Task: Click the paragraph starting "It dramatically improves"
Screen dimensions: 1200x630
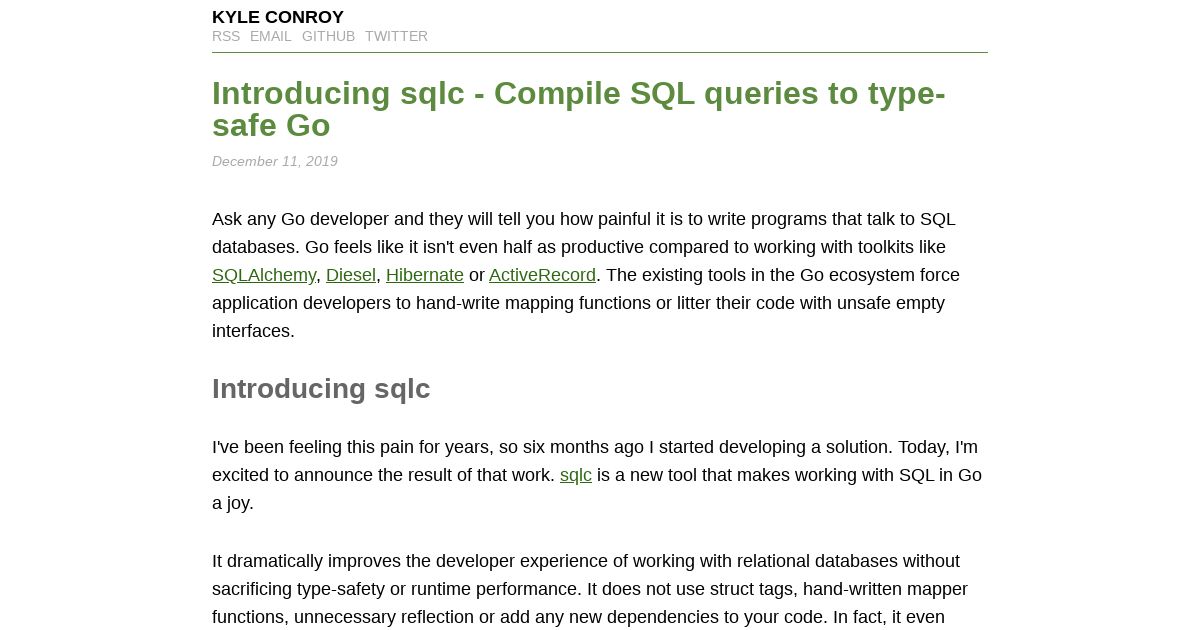Action: click(598, 589)
